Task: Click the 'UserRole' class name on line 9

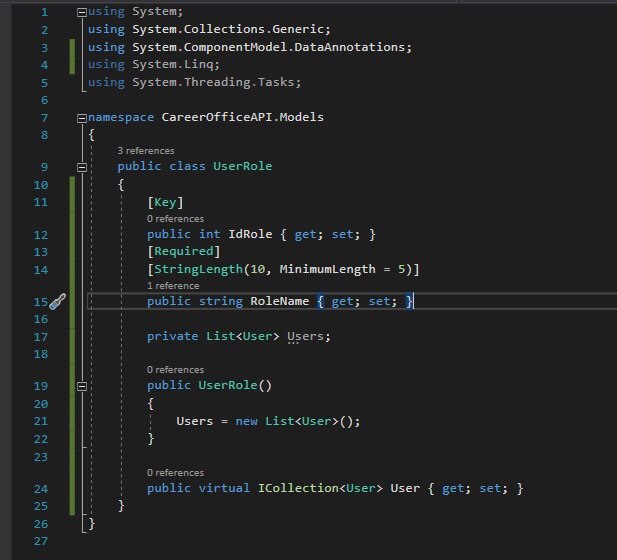Action: 242,166
